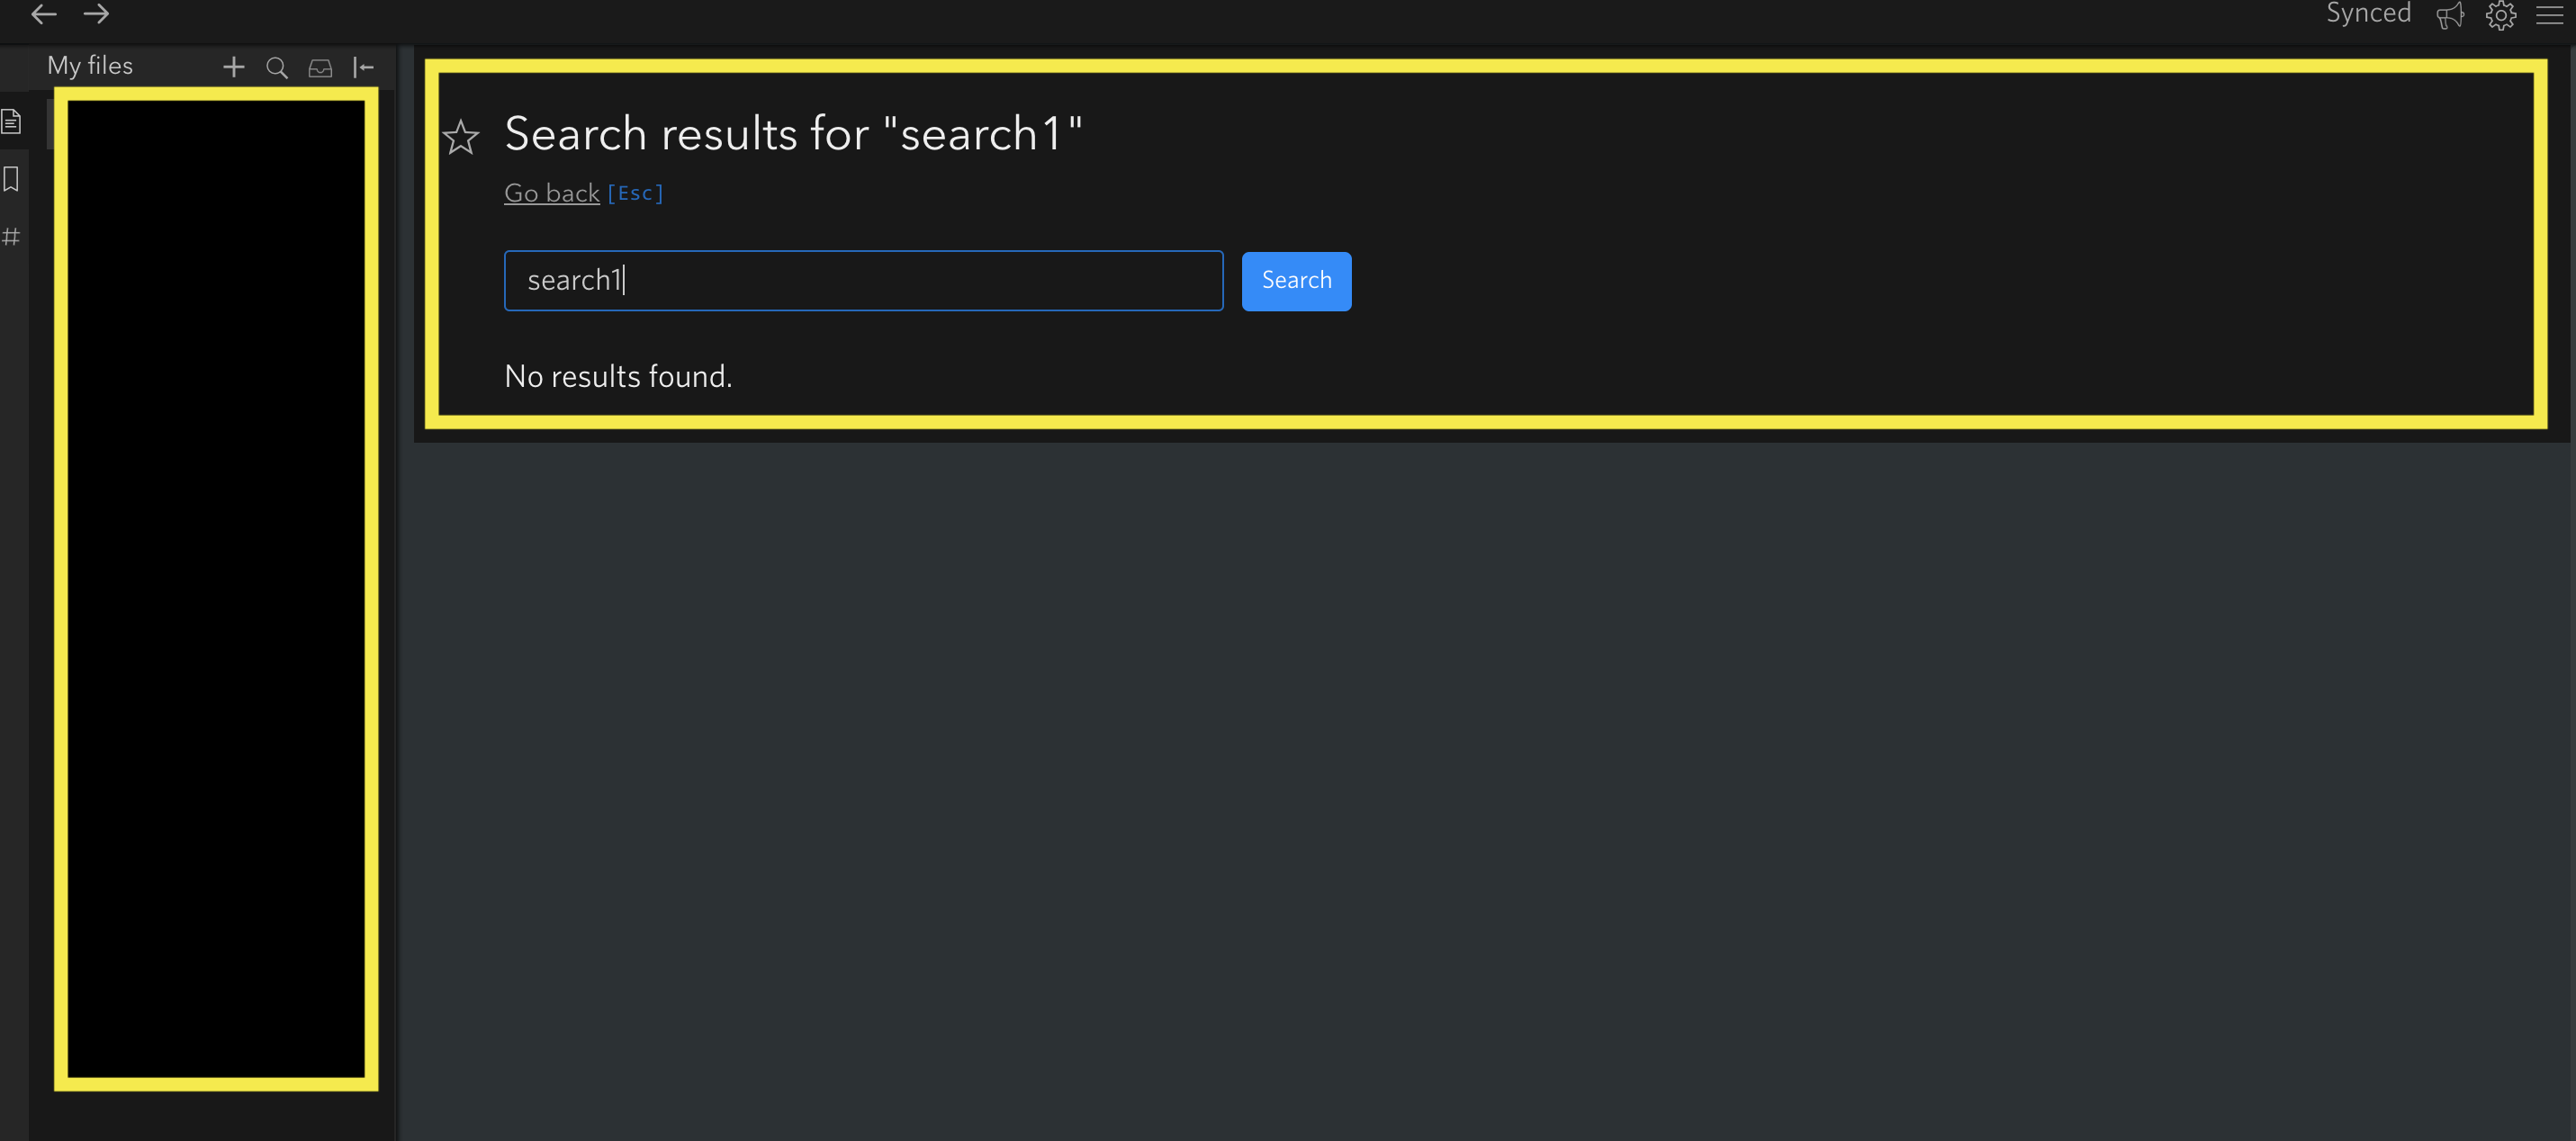Click the hashtag/tag icon in sidebar

click(14, 235)
